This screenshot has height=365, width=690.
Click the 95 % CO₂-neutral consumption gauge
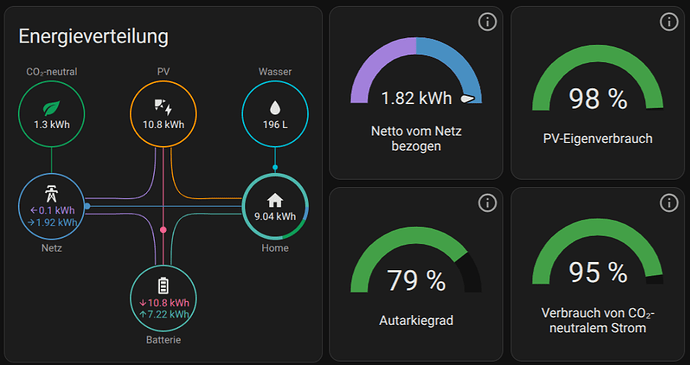click(x=598, y=251)
